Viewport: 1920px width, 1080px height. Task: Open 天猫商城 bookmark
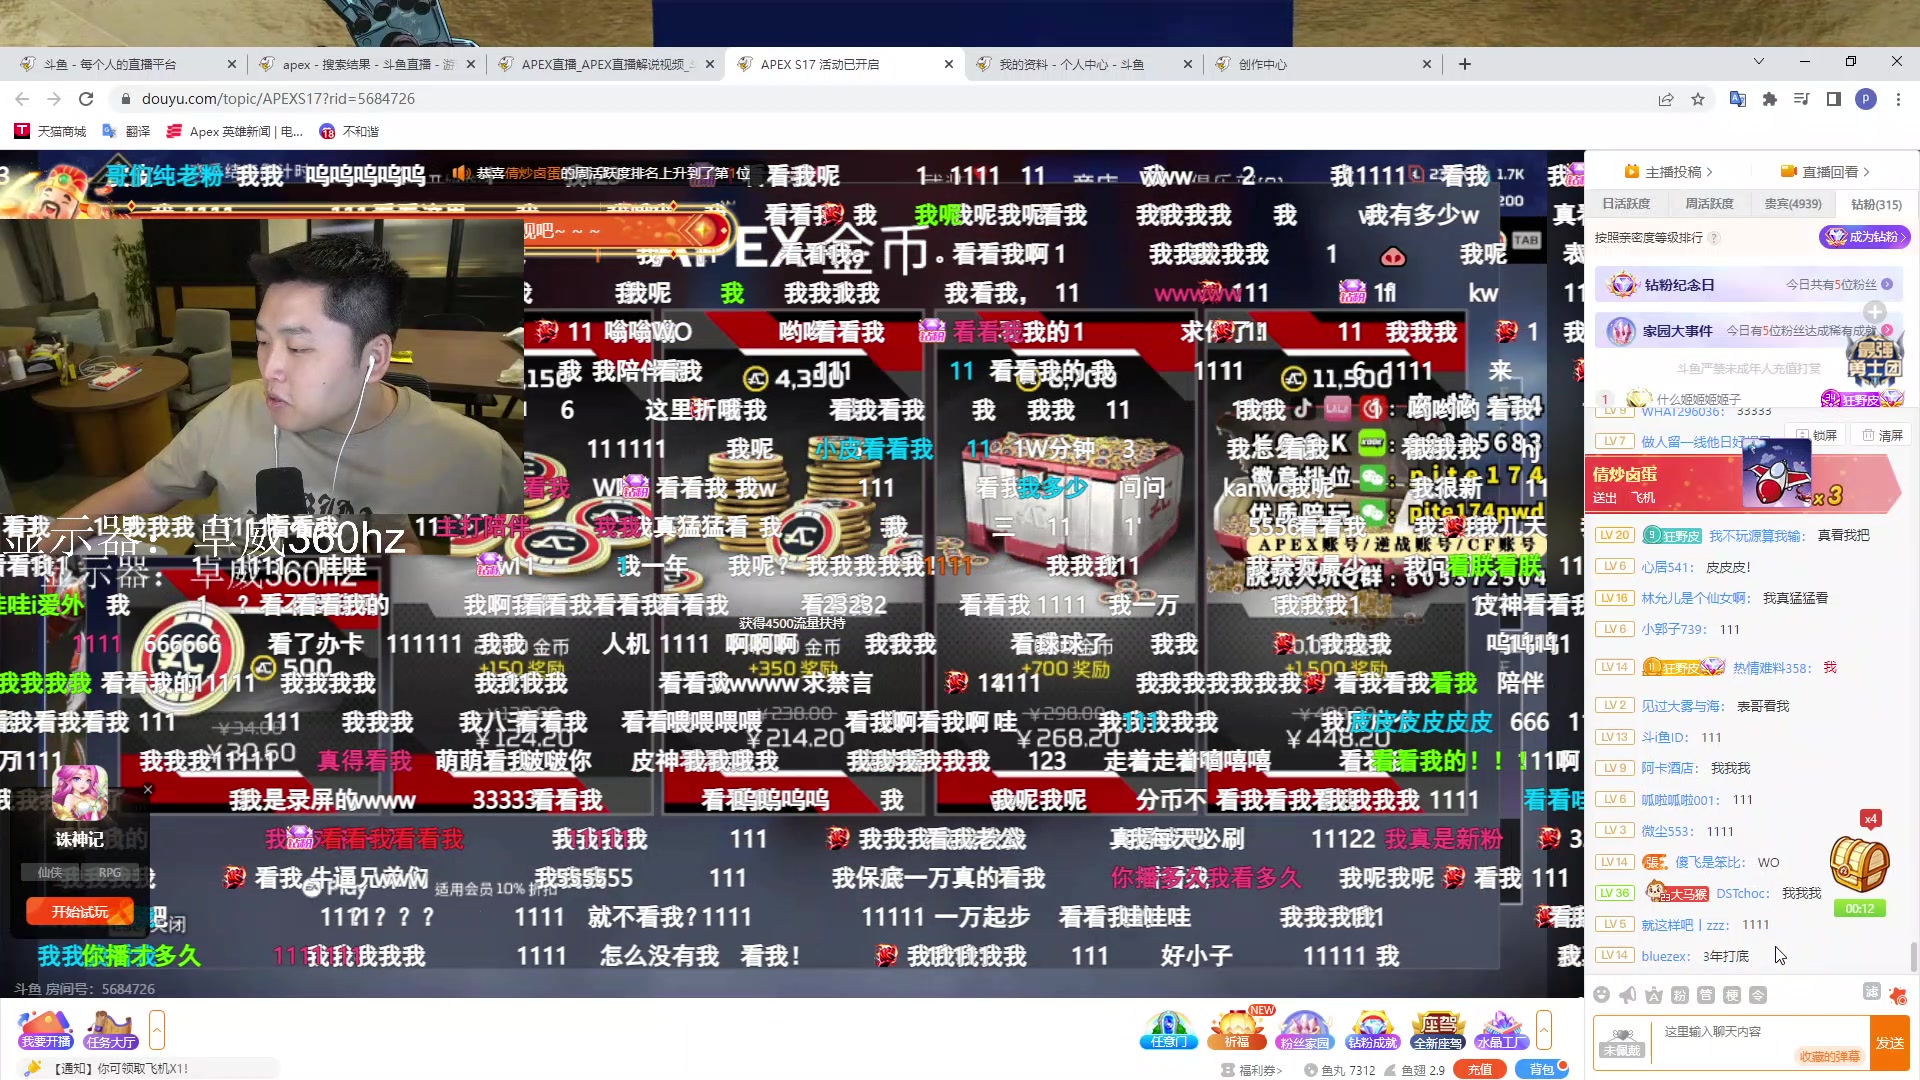[x=50, y=131]
